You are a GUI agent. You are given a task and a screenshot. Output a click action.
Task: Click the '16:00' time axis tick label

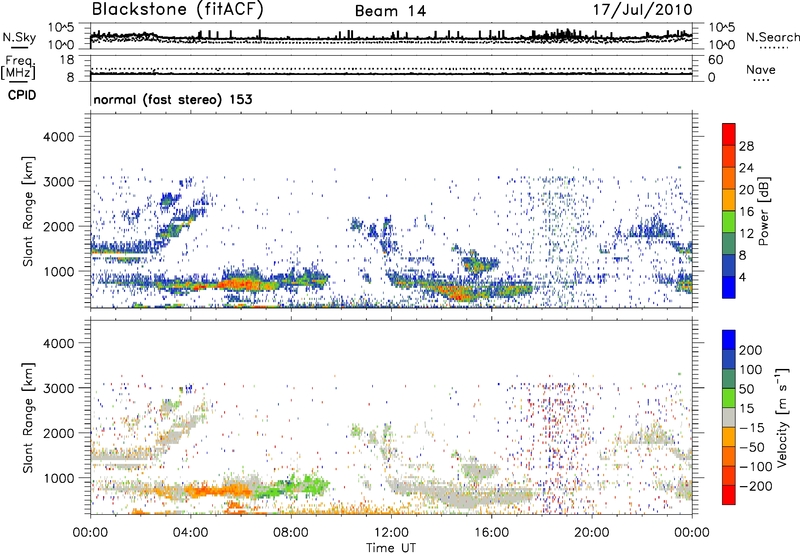click(491, 533)
